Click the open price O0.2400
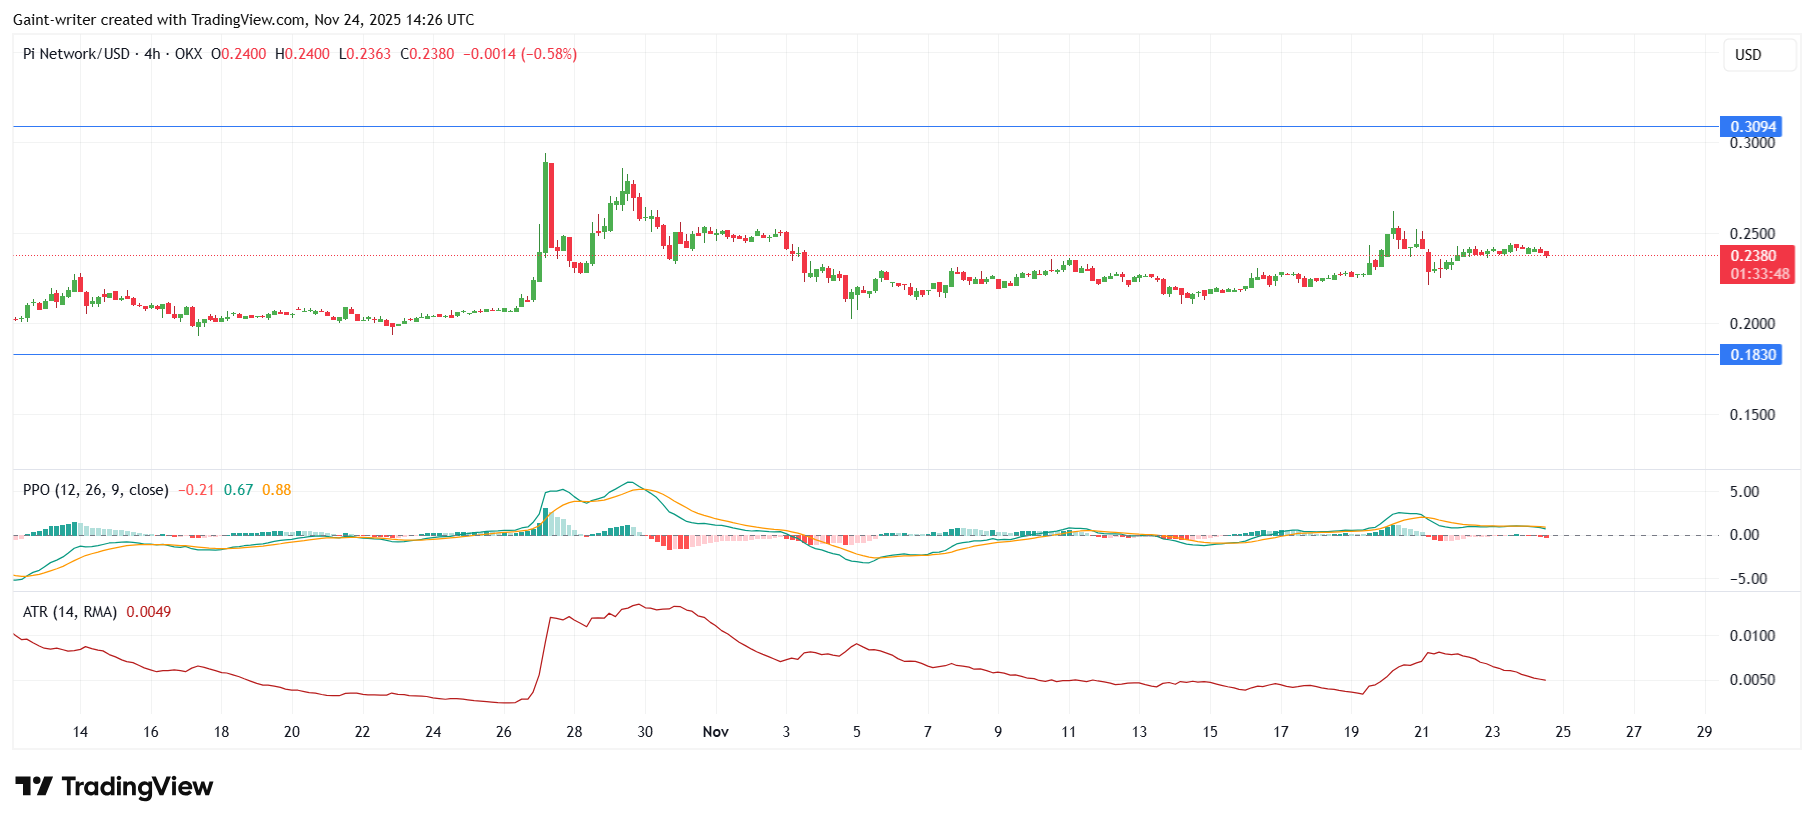 238,54
